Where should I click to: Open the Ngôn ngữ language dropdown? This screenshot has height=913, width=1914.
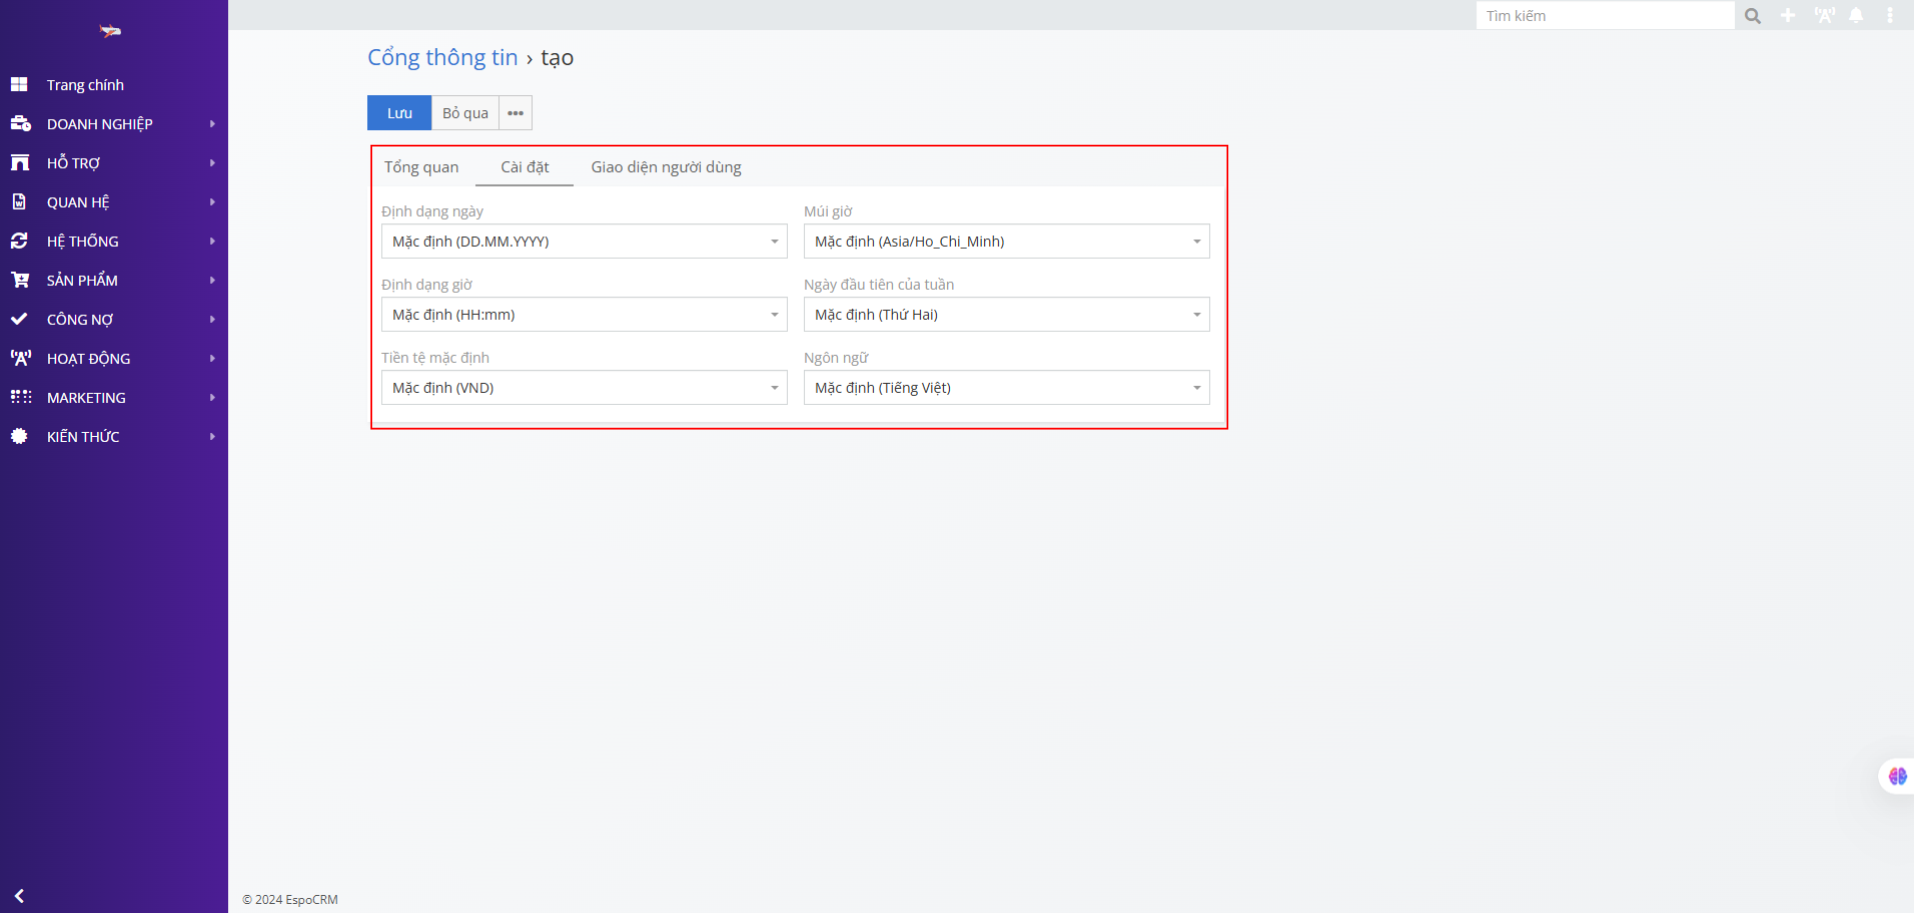click(x=1006, y=388)
